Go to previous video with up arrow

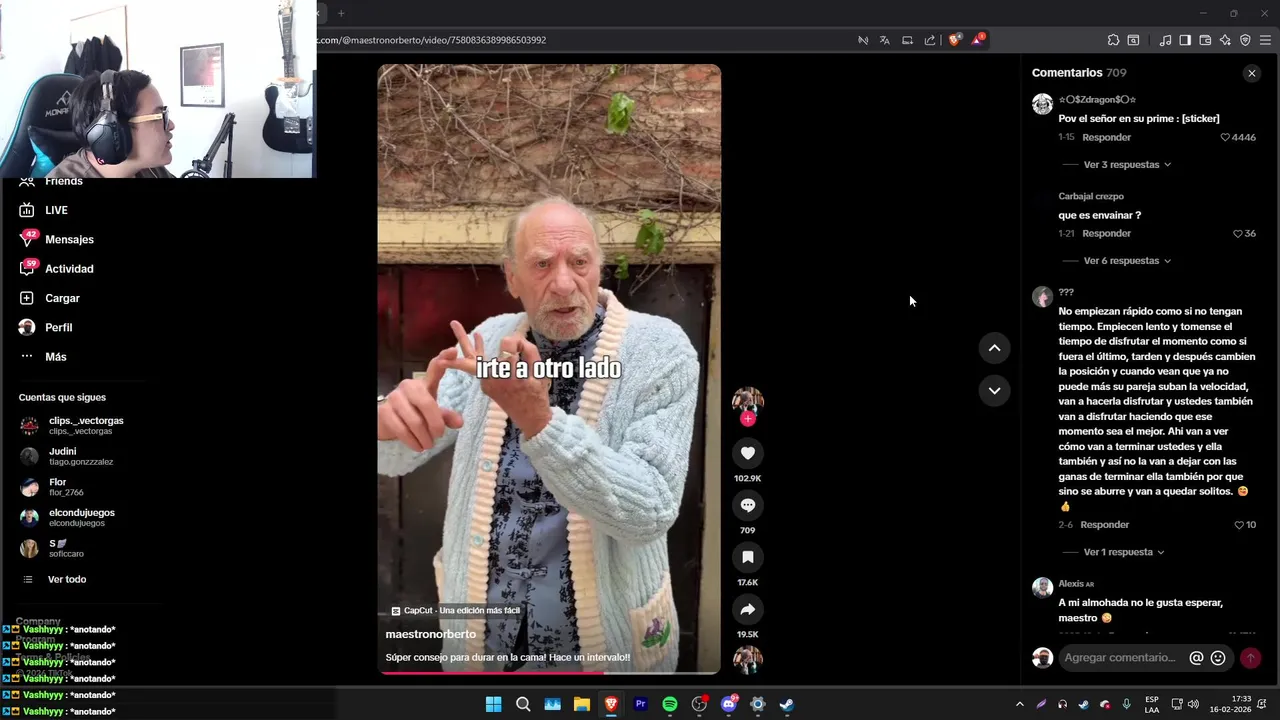(994, 348)
